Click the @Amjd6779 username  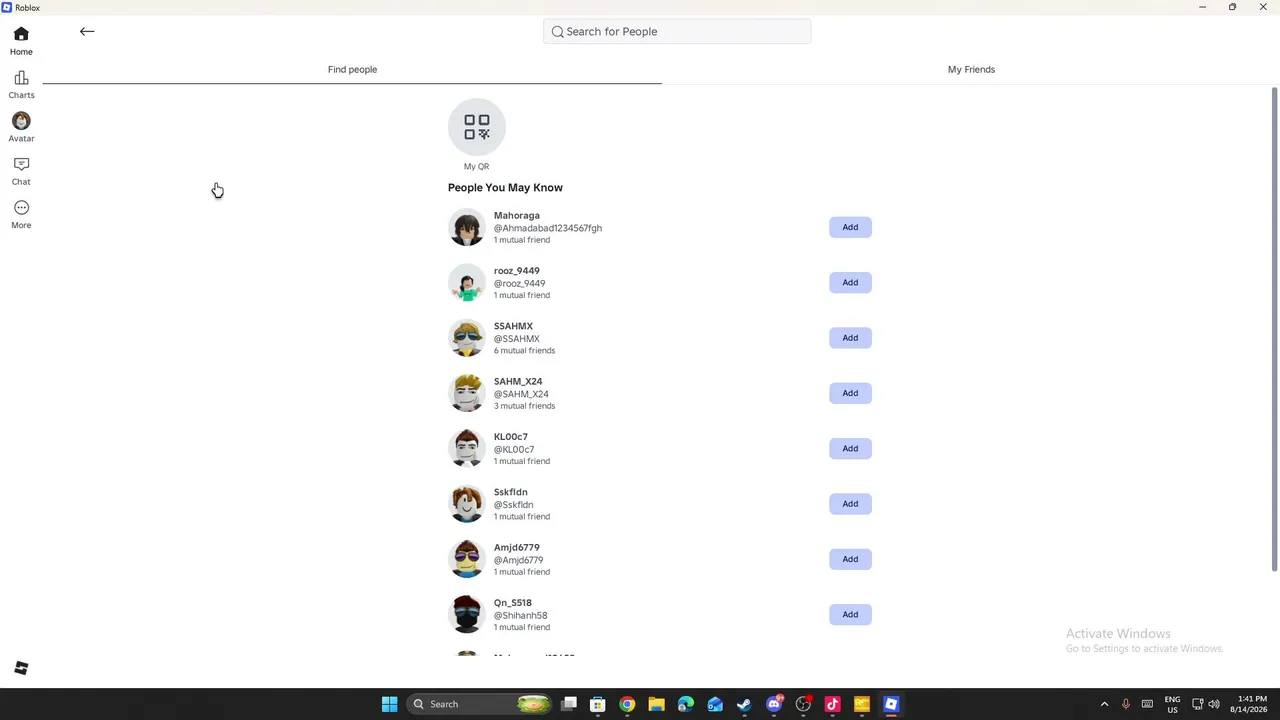[518, 560]
